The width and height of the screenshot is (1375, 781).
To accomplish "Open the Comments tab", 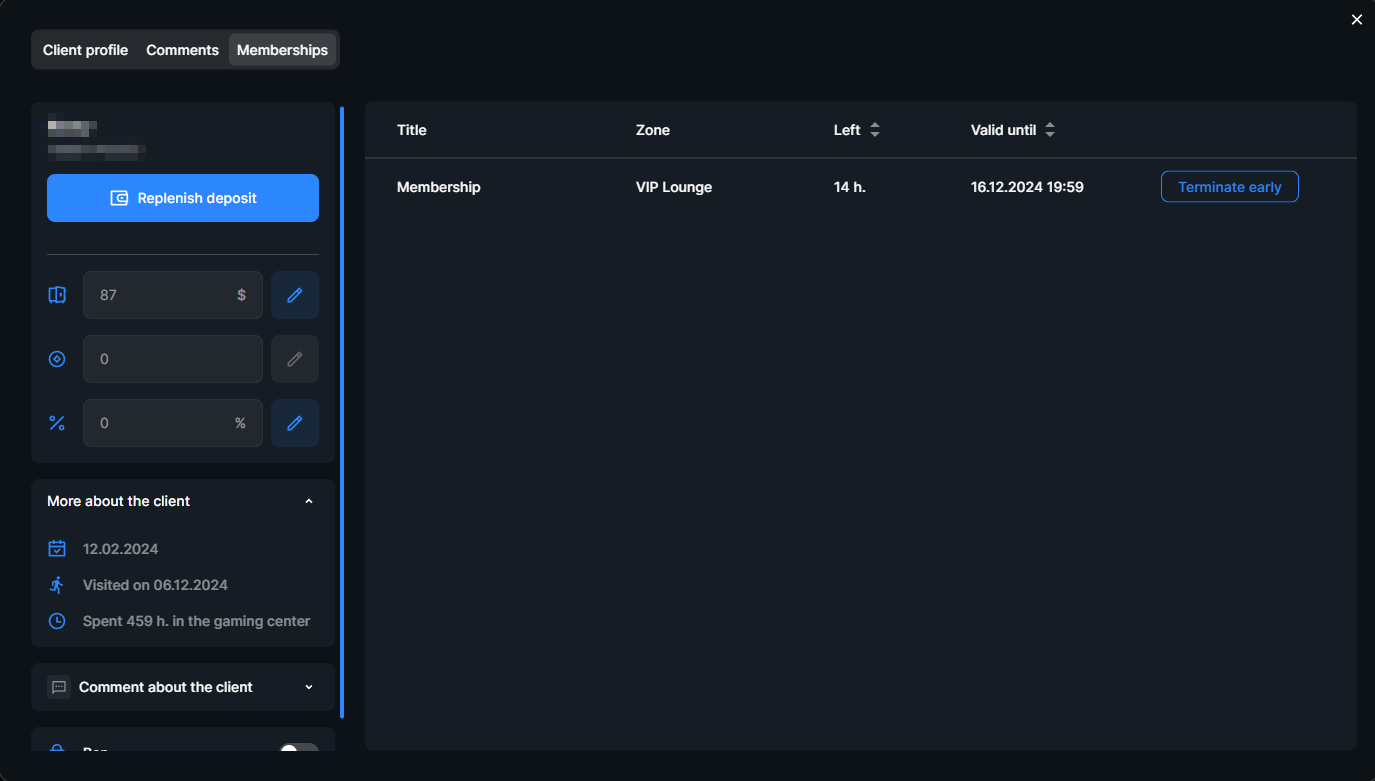I will [x=182, y=50].
